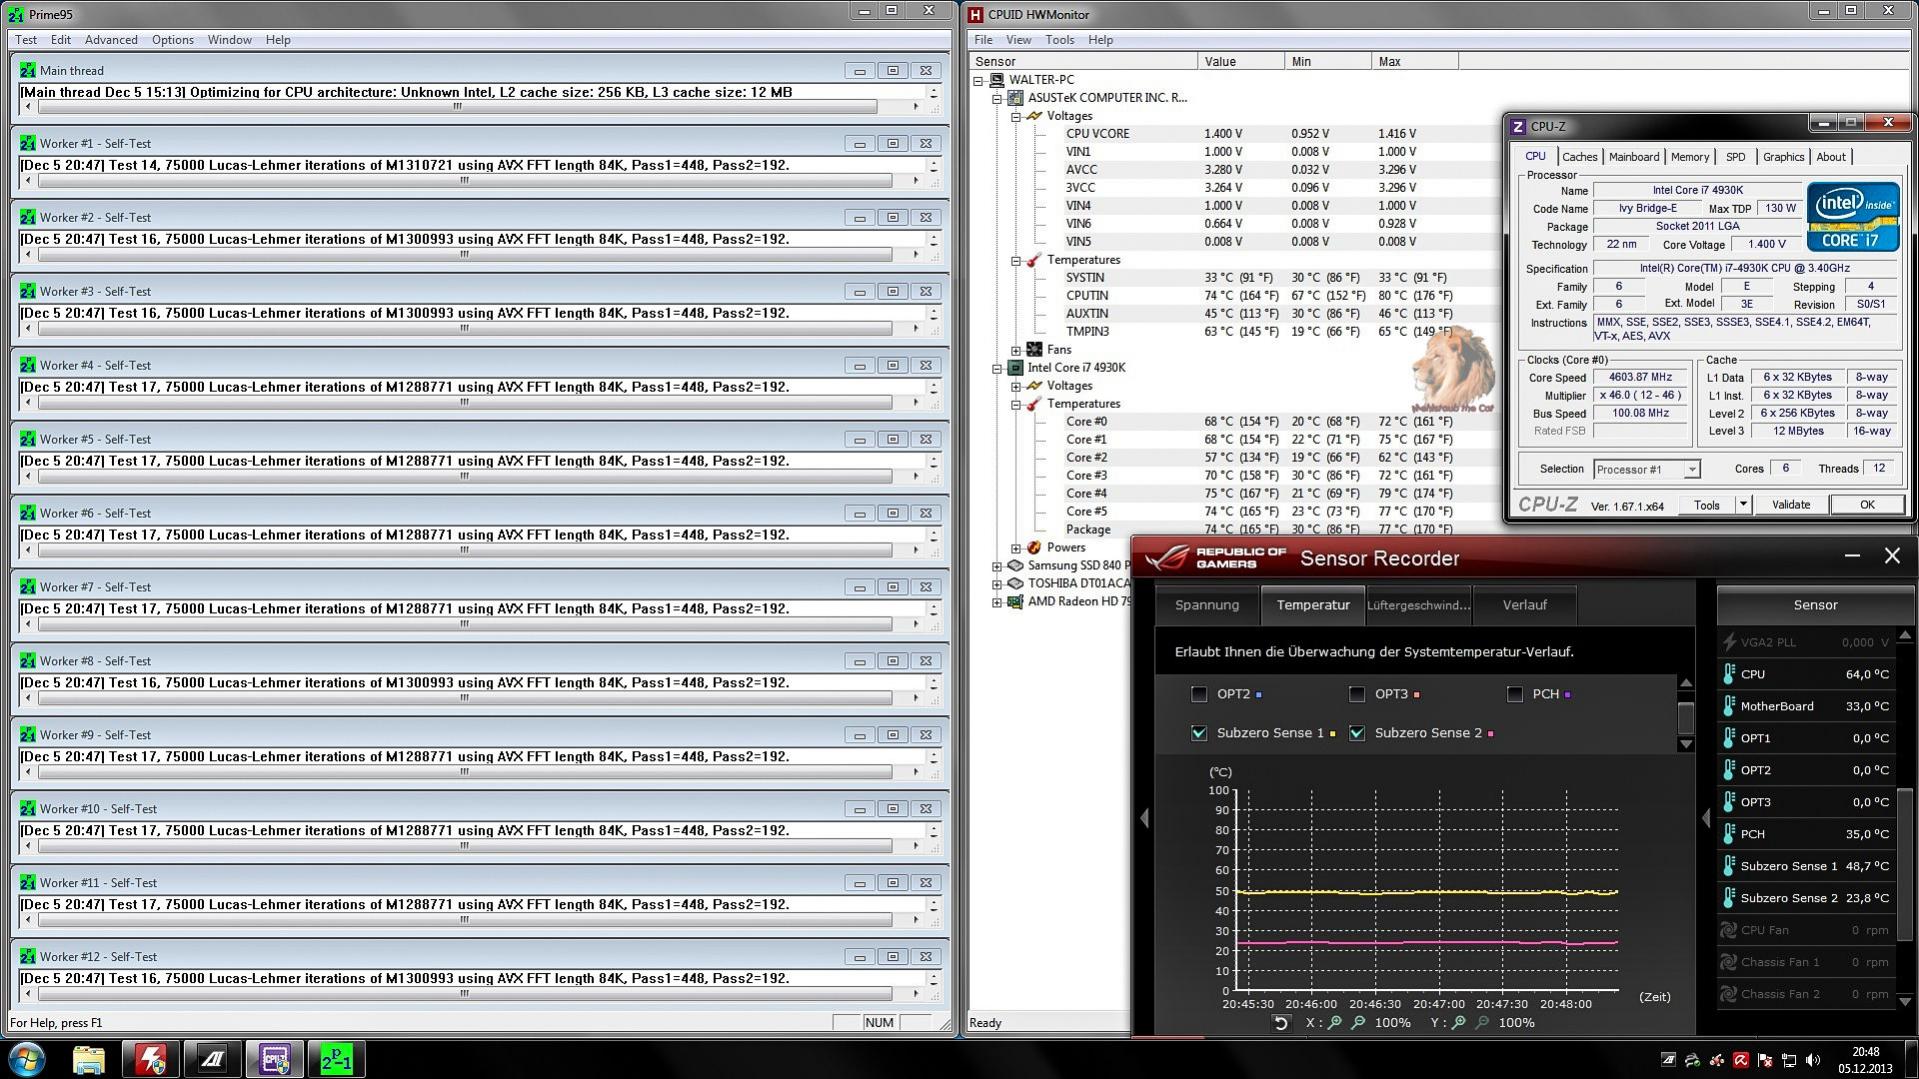Screen dimensions: 1919x1079
Task: Click the Chassis Fan 1 icon
Action: click(1728, 962)
